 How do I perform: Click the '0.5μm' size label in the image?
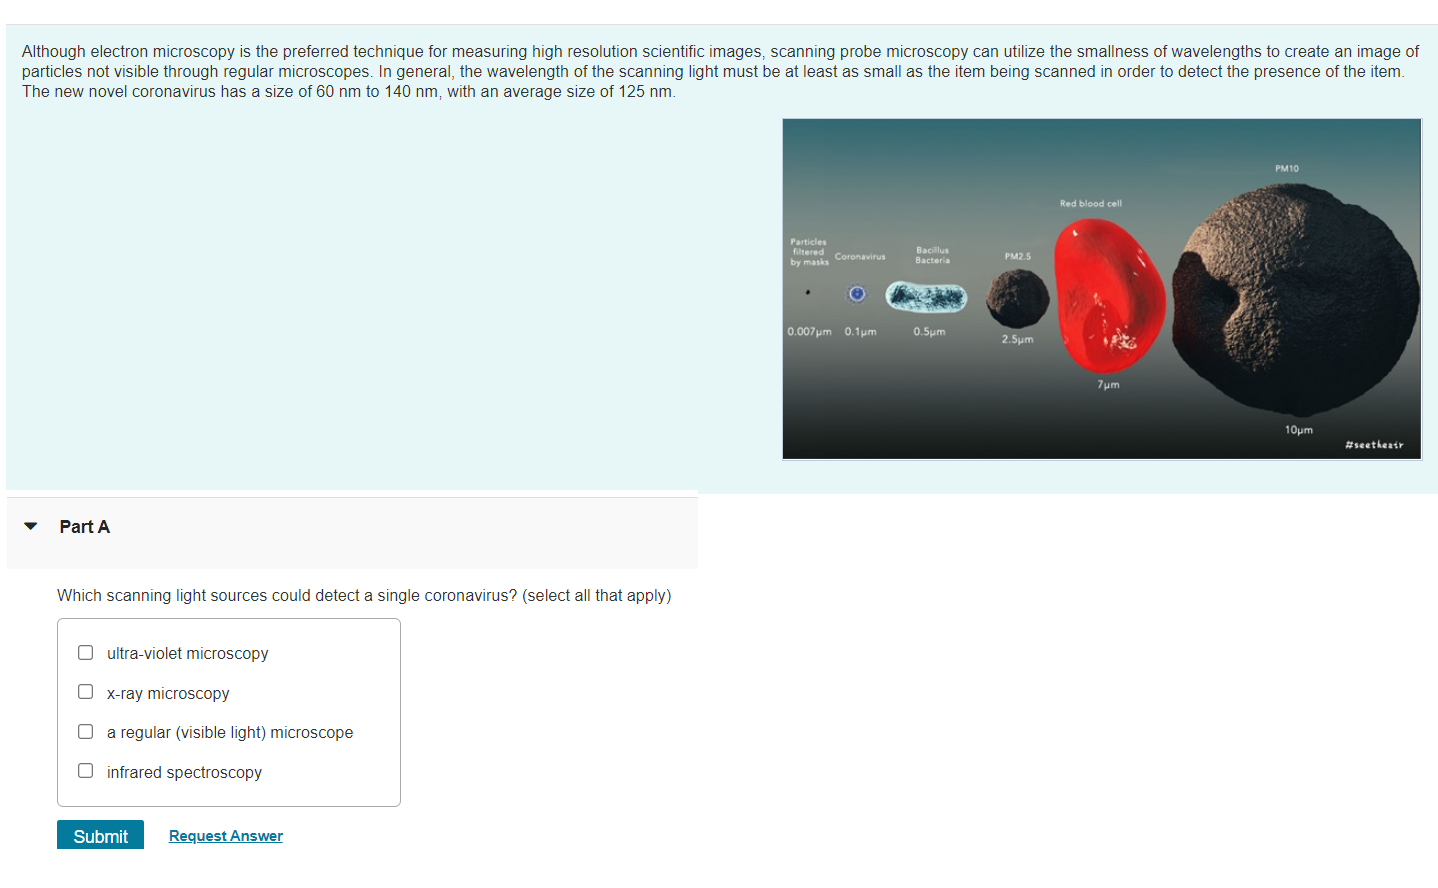click(x=929, y=332)
